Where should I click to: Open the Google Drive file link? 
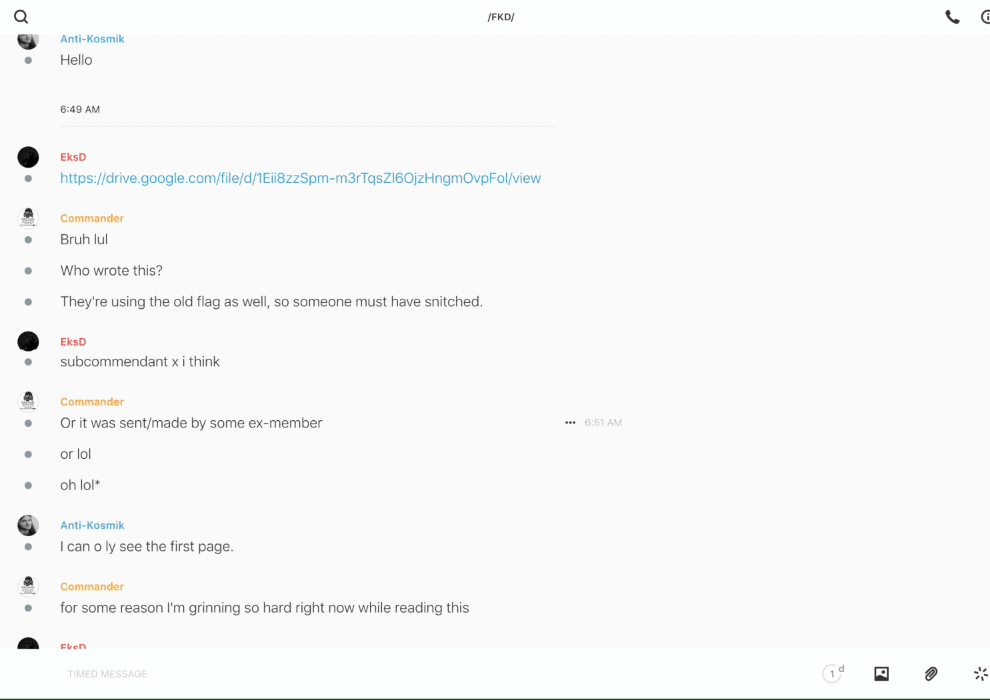pyautogui.click(x=300, y=178)
